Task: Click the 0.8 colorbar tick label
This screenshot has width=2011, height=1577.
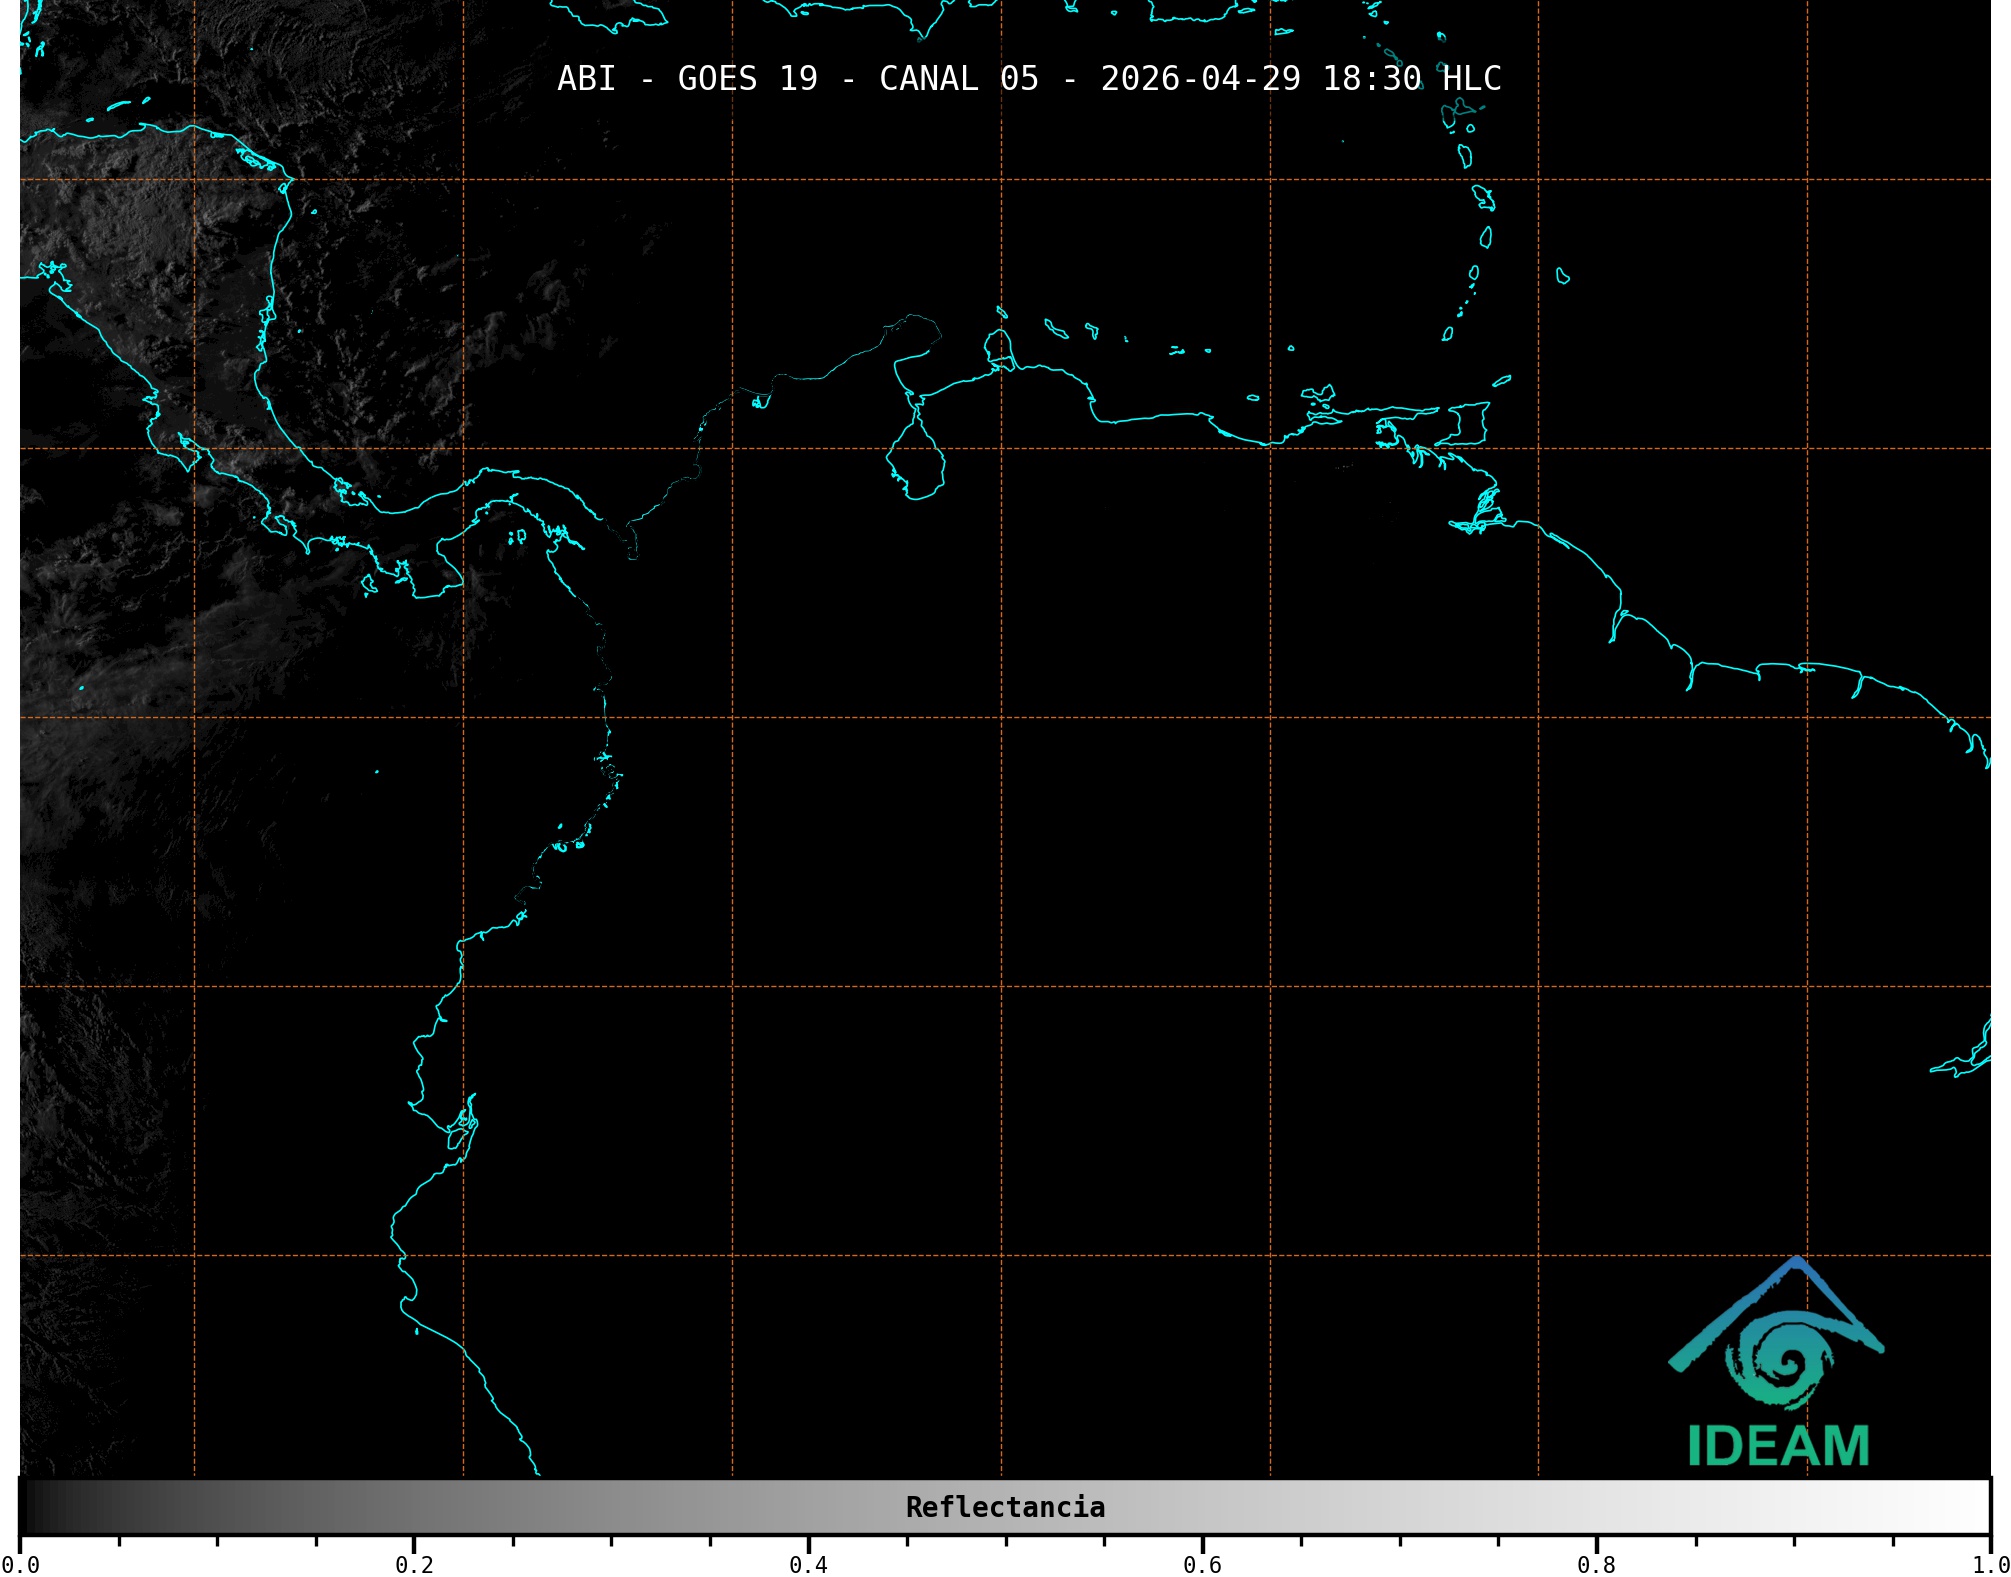Action: 1596,1565
